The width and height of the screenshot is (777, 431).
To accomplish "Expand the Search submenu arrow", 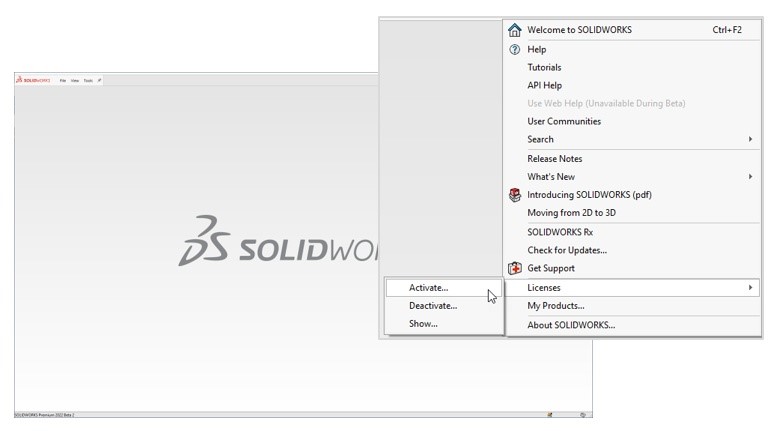I will point(750,139).
